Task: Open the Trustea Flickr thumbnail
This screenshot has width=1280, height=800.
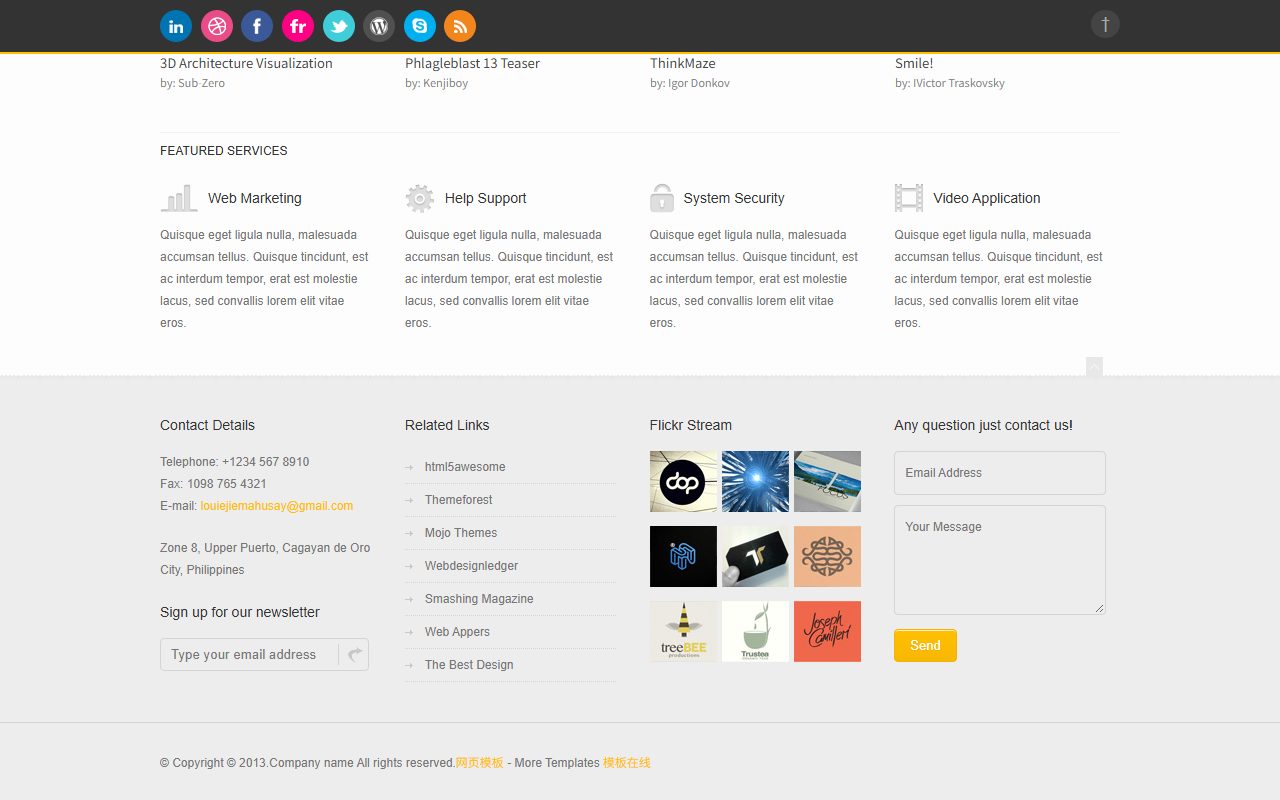Action: click(x=755, y=632)
